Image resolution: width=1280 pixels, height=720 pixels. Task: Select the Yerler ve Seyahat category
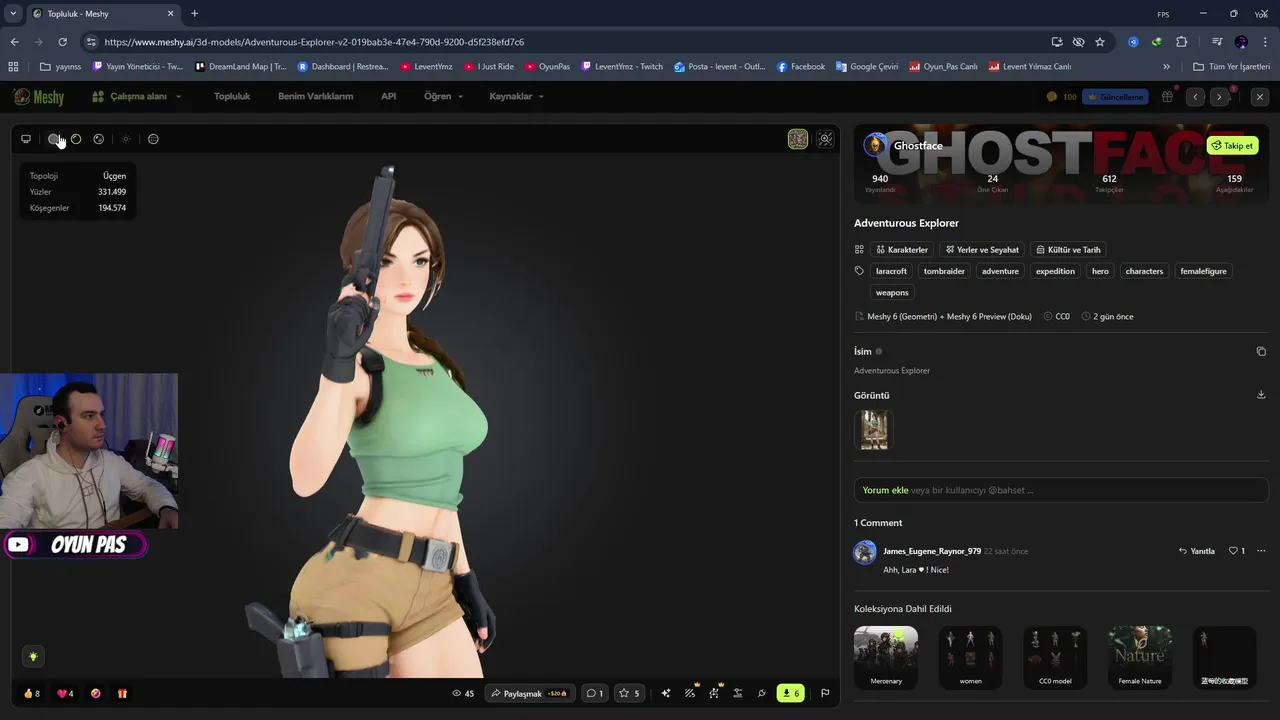tap(982, 250)
